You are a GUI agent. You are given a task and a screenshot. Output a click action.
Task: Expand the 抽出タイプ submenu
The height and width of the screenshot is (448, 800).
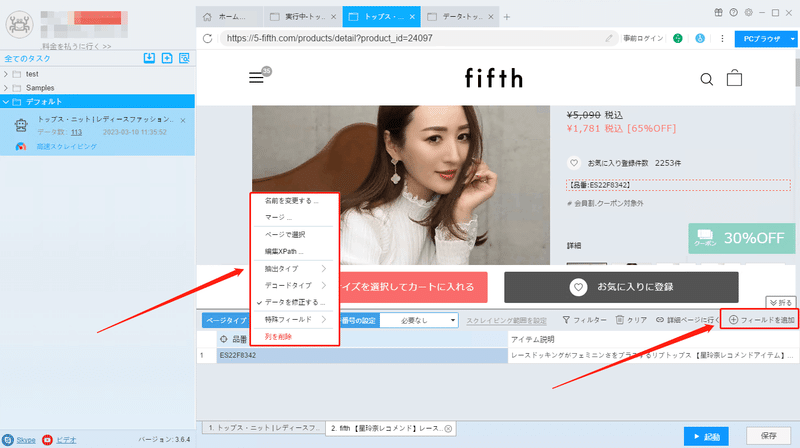(x=293, y=269)
